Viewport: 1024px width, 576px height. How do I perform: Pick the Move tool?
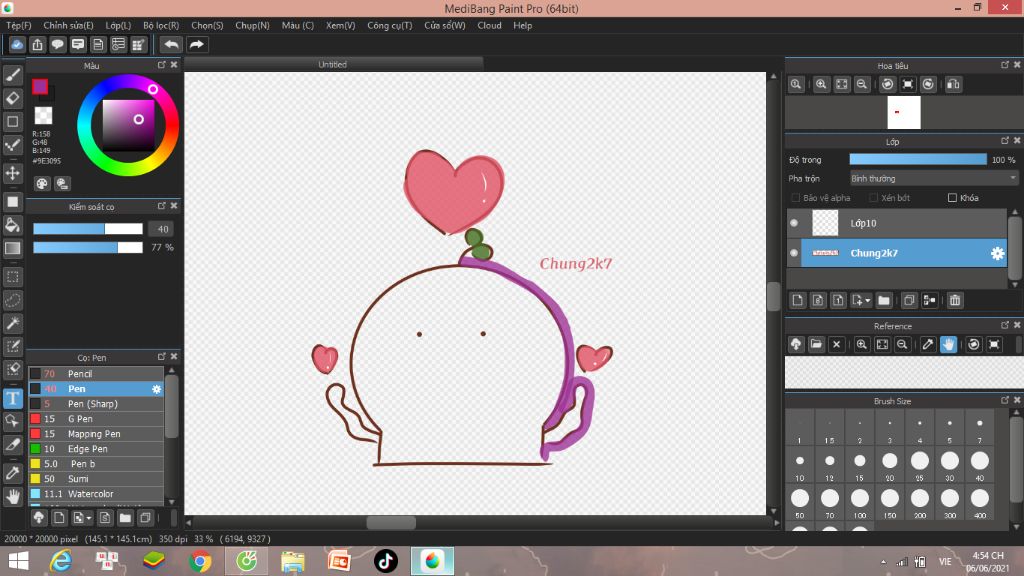click(12, 173)
